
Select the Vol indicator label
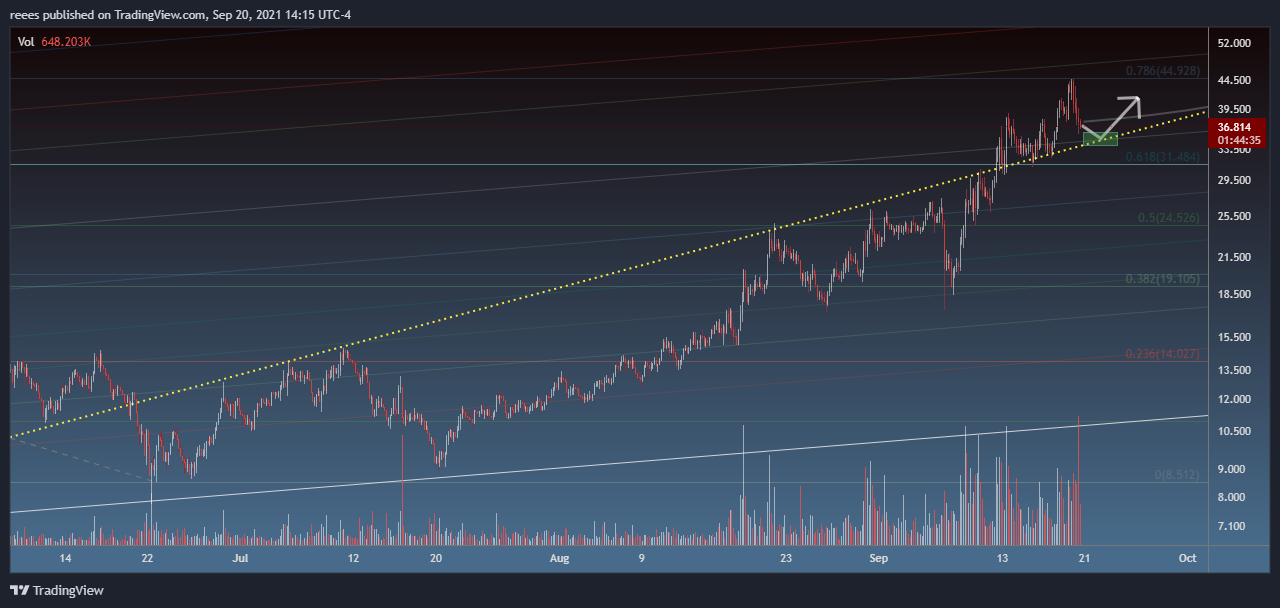(25, 42)
